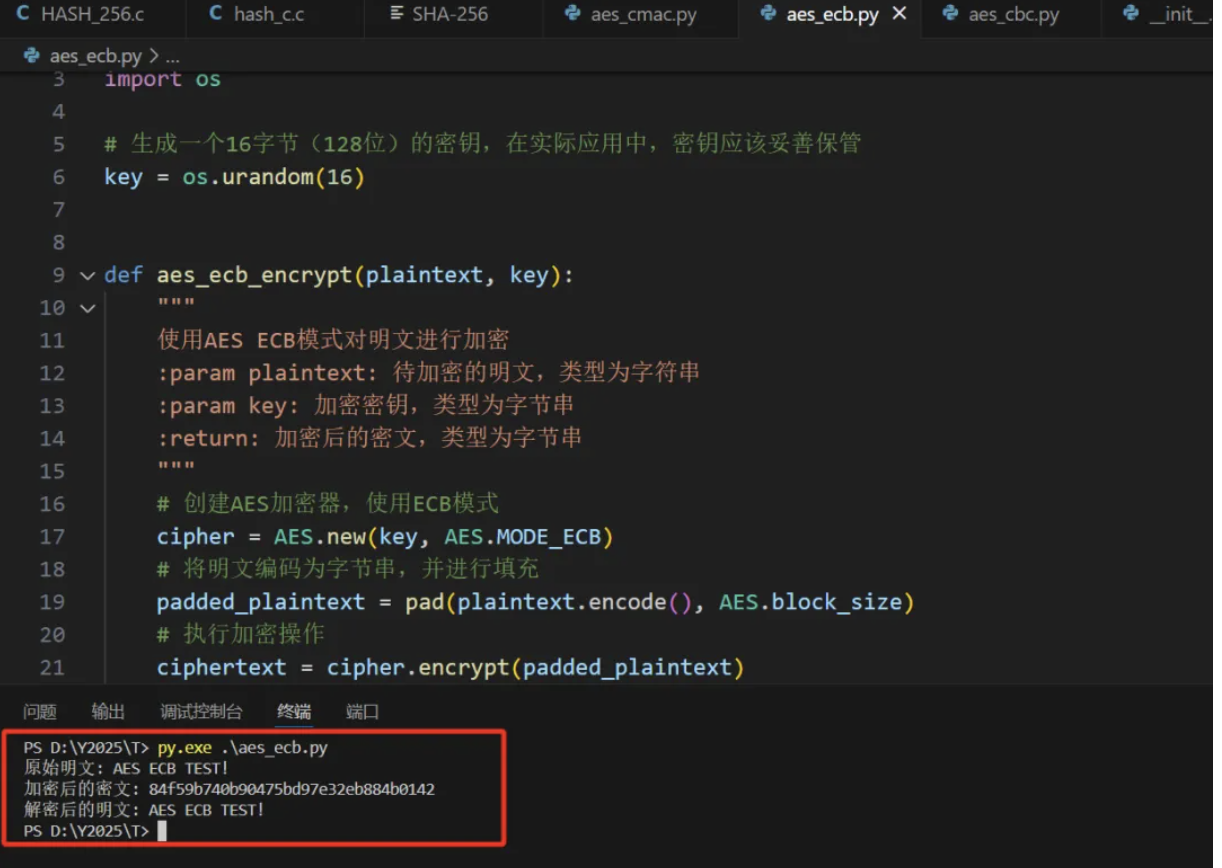This screenshot has height=868, width=1222.
Task: Fold the docstring block at line 10
Action: point(87,309)
